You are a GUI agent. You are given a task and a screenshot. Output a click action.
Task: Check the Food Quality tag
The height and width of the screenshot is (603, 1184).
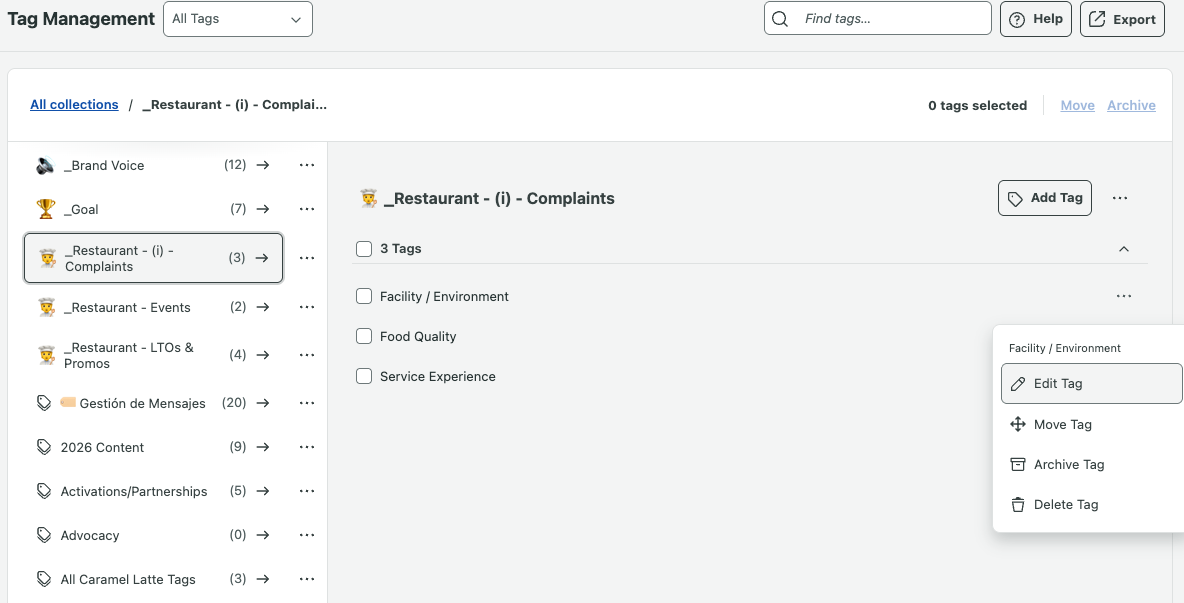point(364,336)
